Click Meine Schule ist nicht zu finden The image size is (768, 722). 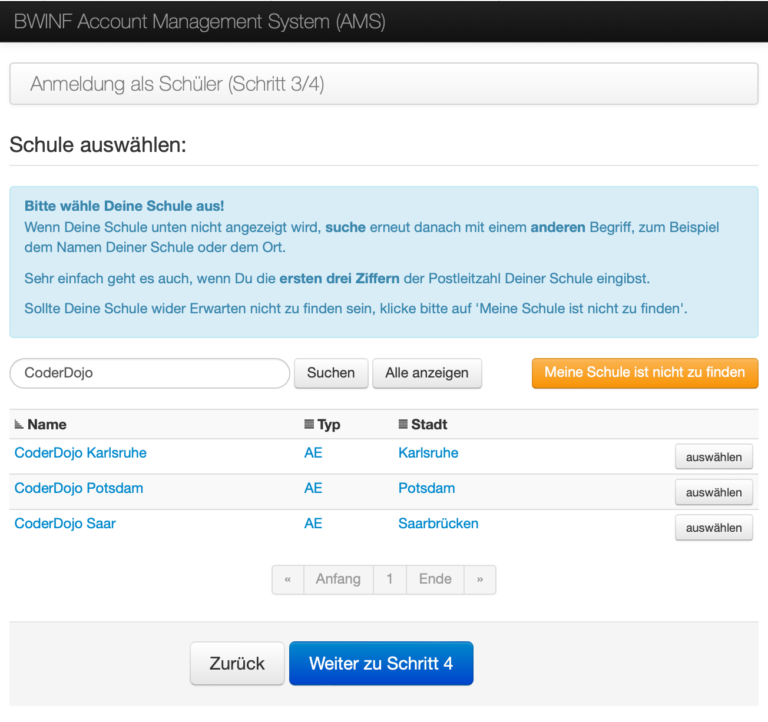(644, 373)
